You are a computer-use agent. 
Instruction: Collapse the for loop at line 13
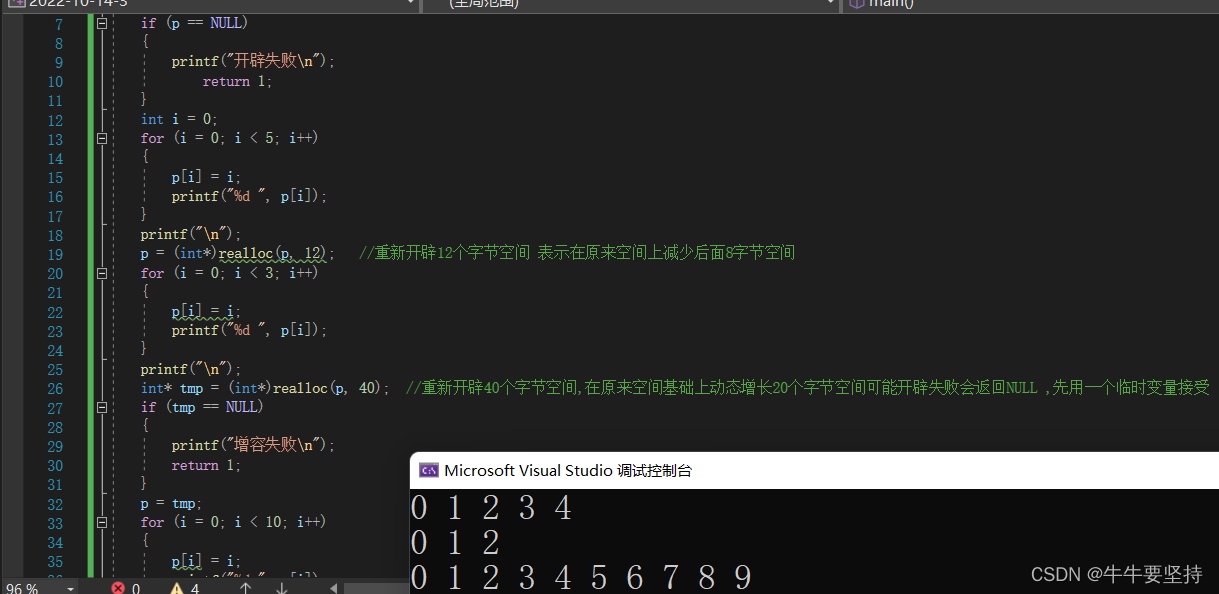click(x=101, y=138)
